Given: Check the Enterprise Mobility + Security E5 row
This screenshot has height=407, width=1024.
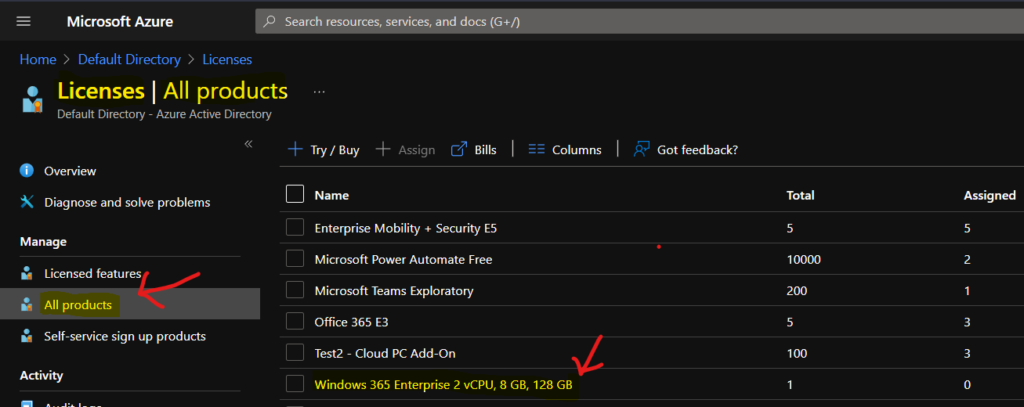Looking at the screenshot, I should click(x=295, y=228).
